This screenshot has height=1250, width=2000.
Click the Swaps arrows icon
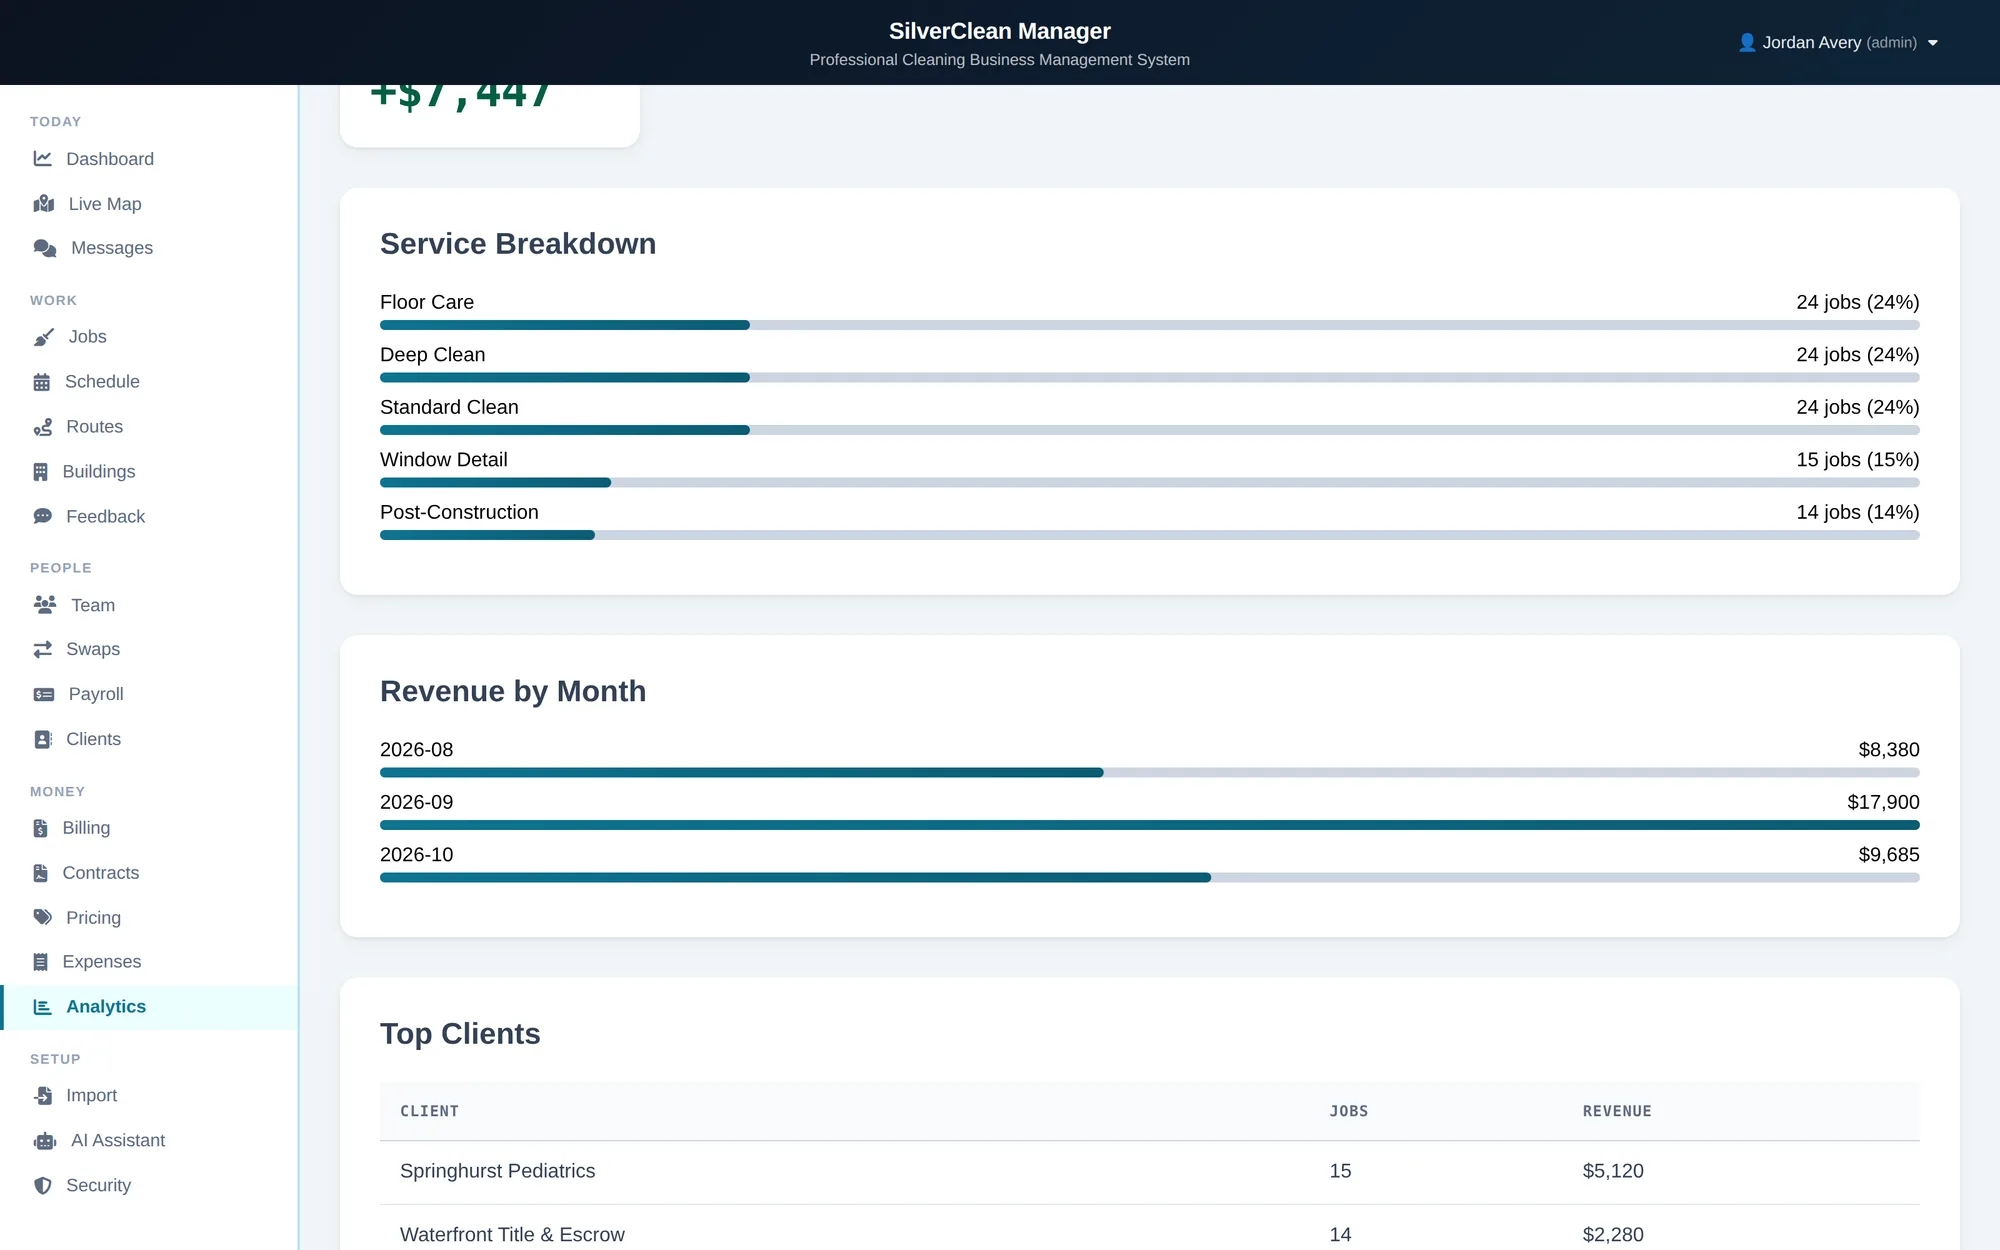[43, 650]
